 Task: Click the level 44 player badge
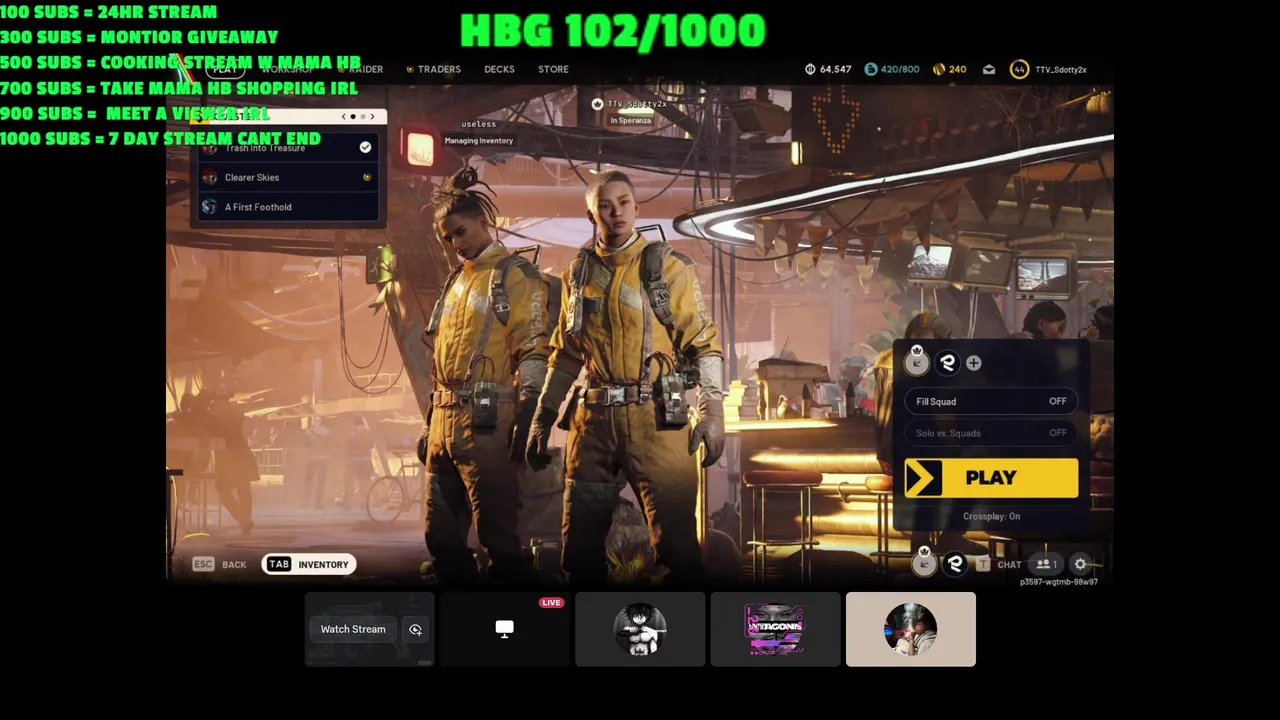click(1019, 69)
